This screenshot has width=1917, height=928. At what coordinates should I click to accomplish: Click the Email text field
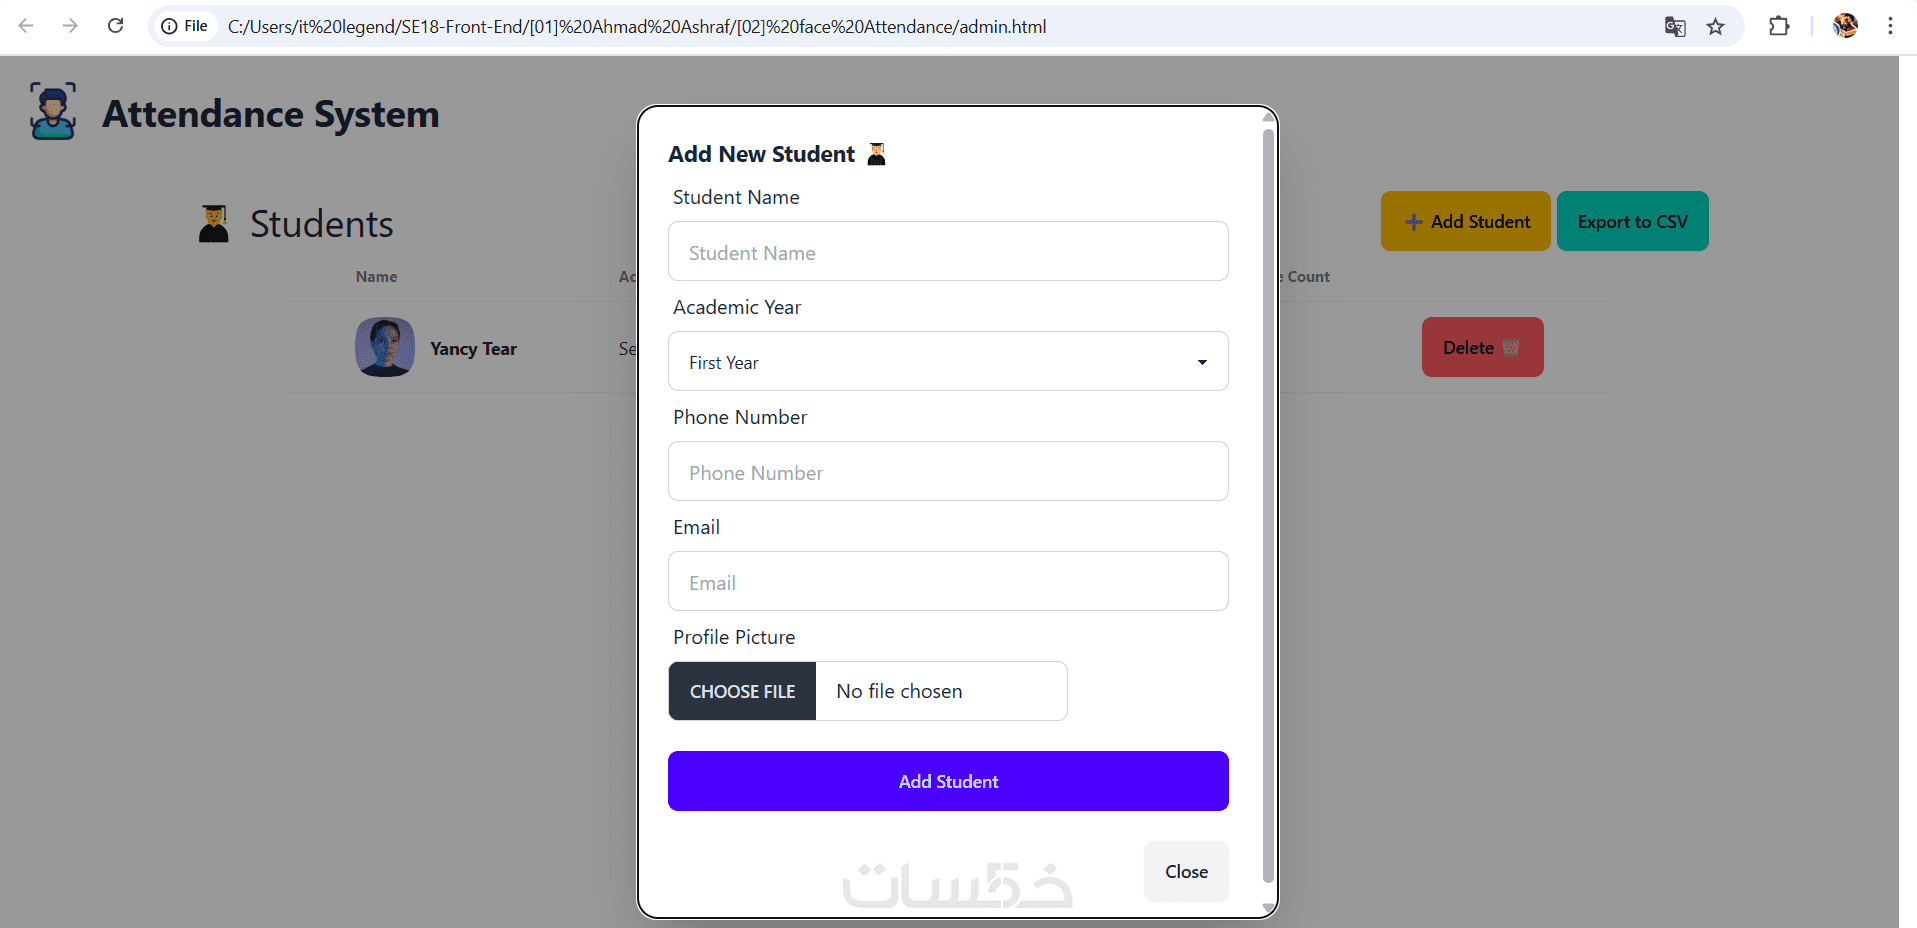947,582
